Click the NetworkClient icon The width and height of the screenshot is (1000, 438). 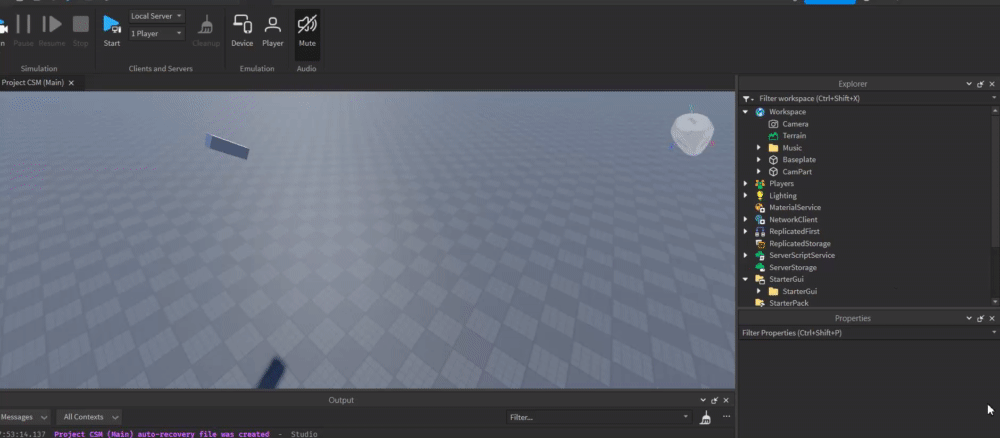pos(760,219)
